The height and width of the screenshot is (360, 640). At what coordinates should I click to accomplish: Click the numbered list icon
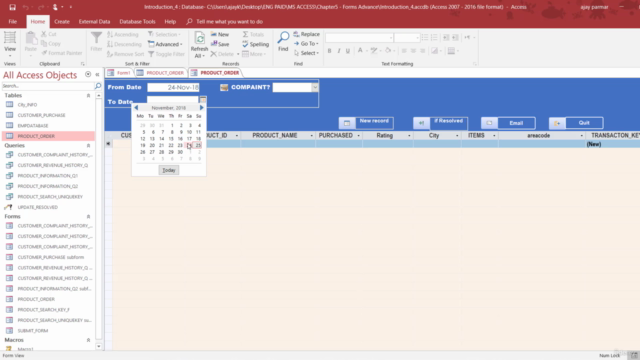click(x=434, y=38)
